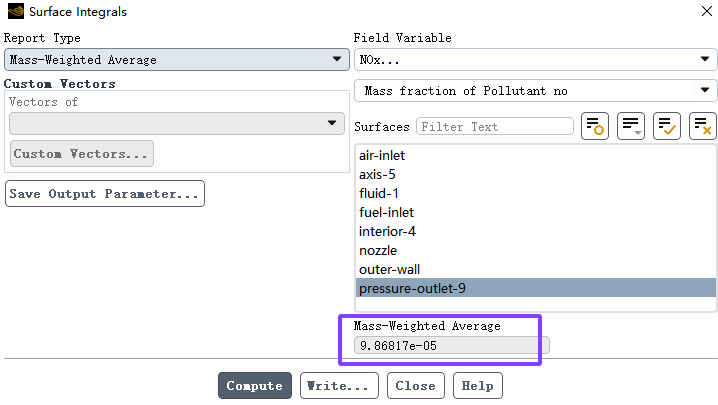718x405 pixels.
Task: Click the surface list options icon
Action: [631, 126]
